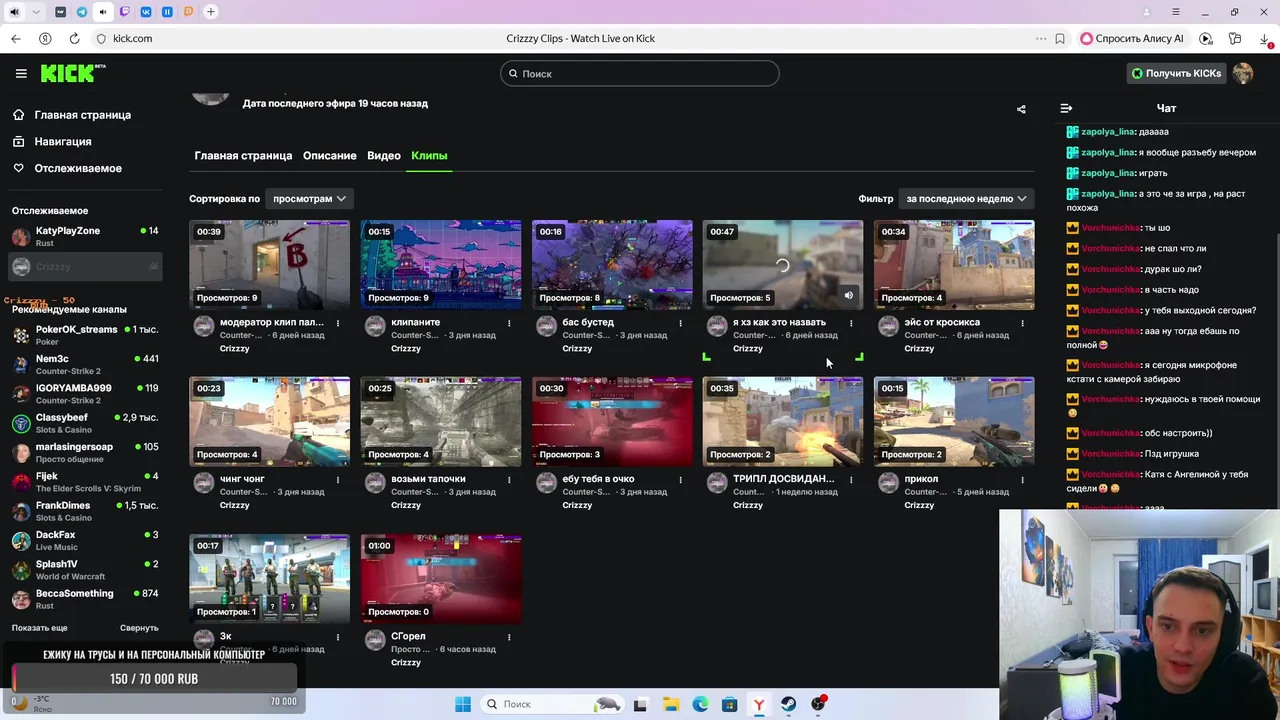Image resolution: width=1280 pixels, height=720 pixels.
Task: Open Windows Start menu
Action: pos(463,704)
